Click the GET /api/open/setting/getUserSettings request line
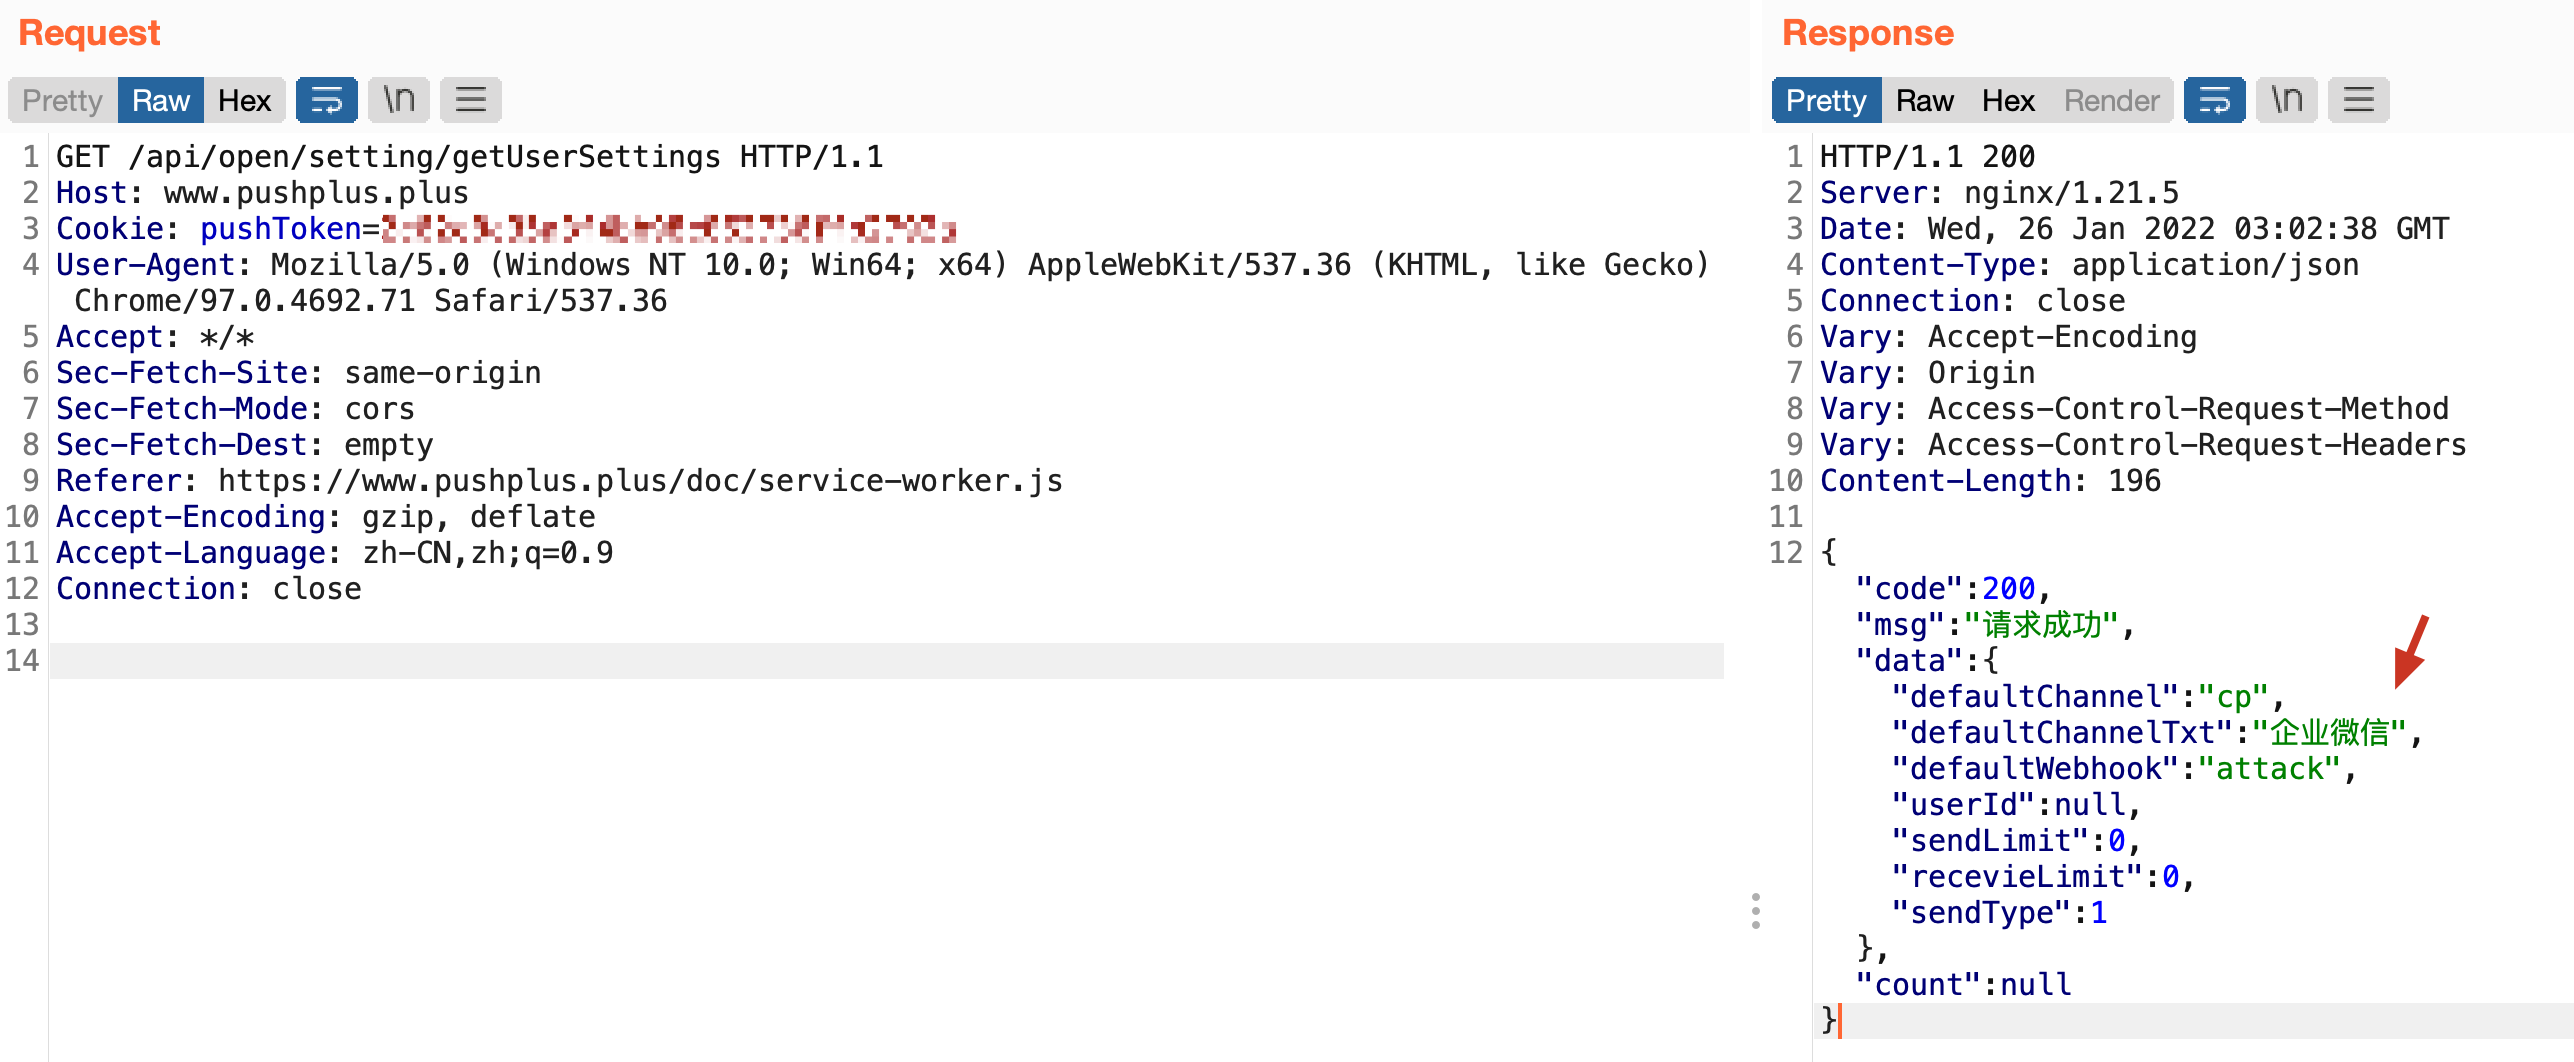This screenshot has height=1062, width=2574. pyautogui.click(x=470, y=157)
